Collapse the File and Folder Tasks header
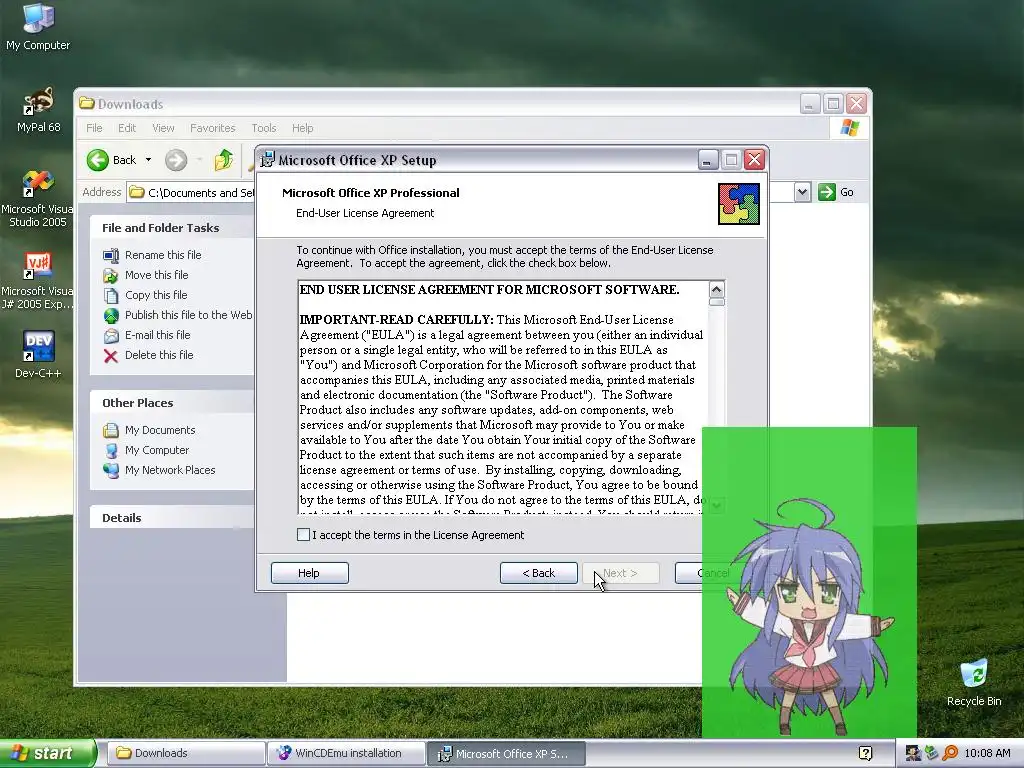Image resolution: width=1024 pixels, height=768 pixels. tap(172, 228)
